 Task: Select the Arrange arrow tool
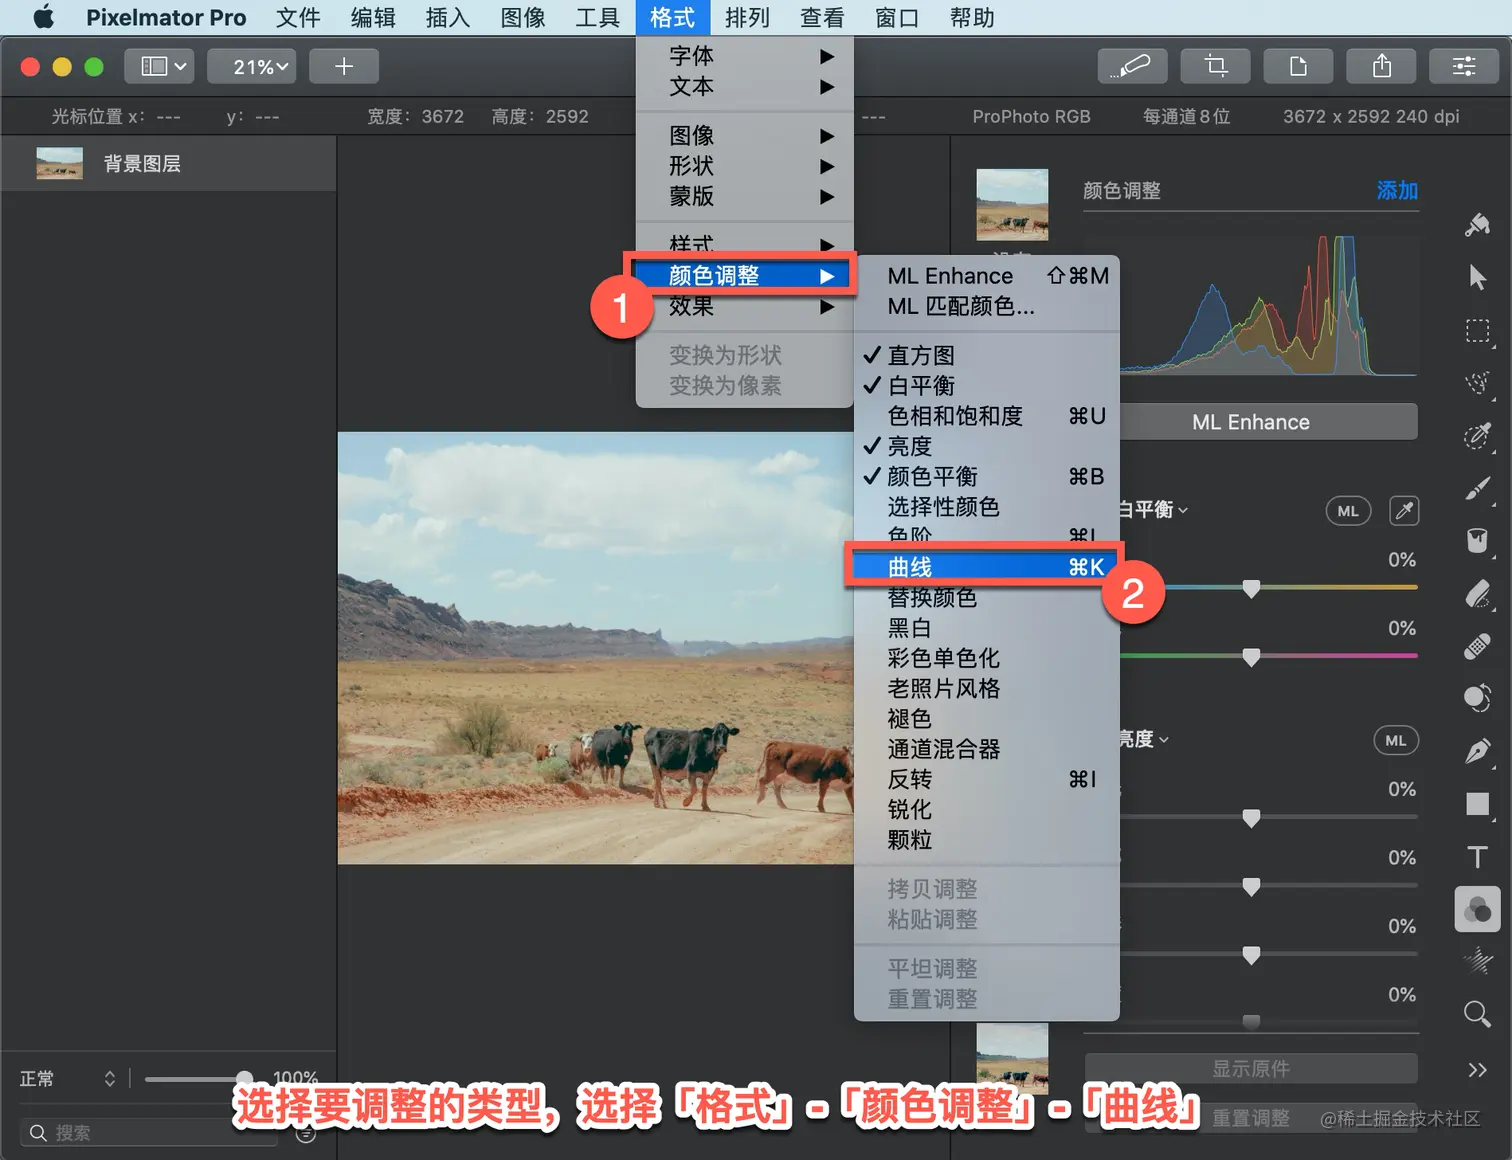[x=1477, y=277]
